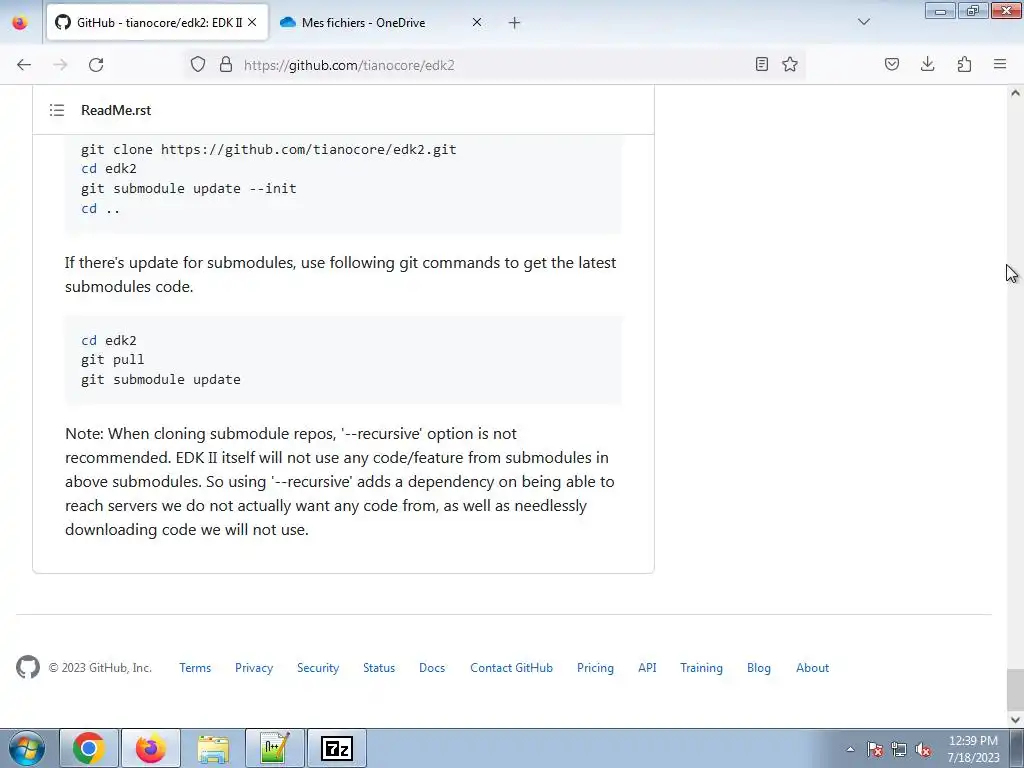Open the Terms footer link
This screenshot has width=1024, height=768.
pos(195,668)
